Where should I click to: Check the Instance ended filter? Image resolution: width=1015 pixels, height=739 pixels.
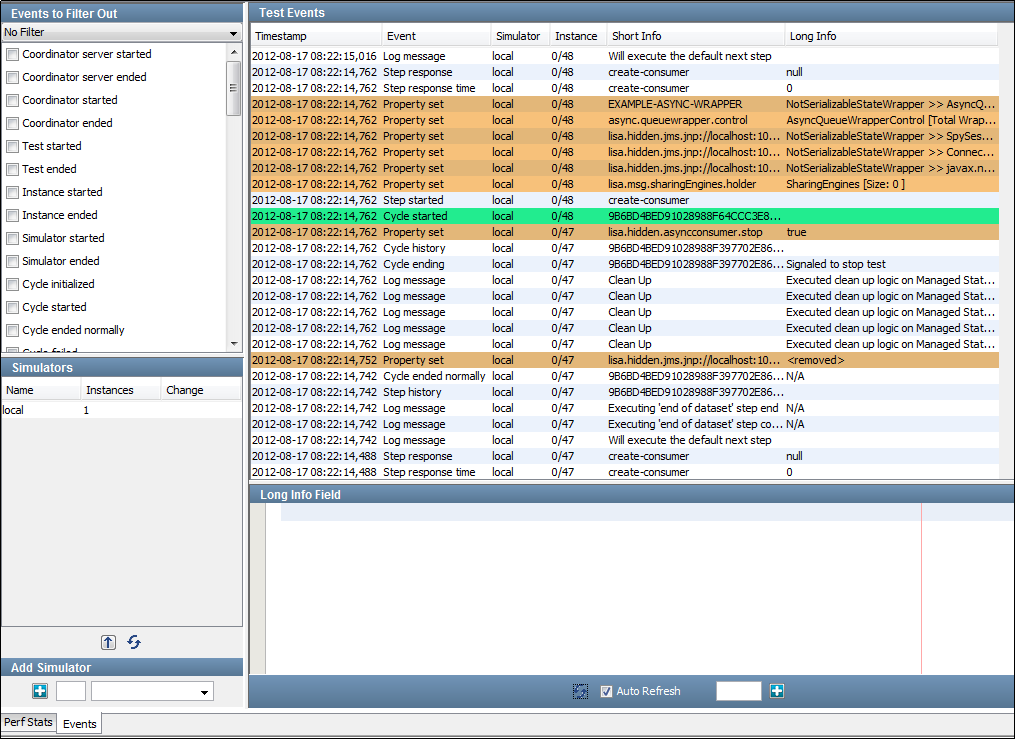click(12, 215)
